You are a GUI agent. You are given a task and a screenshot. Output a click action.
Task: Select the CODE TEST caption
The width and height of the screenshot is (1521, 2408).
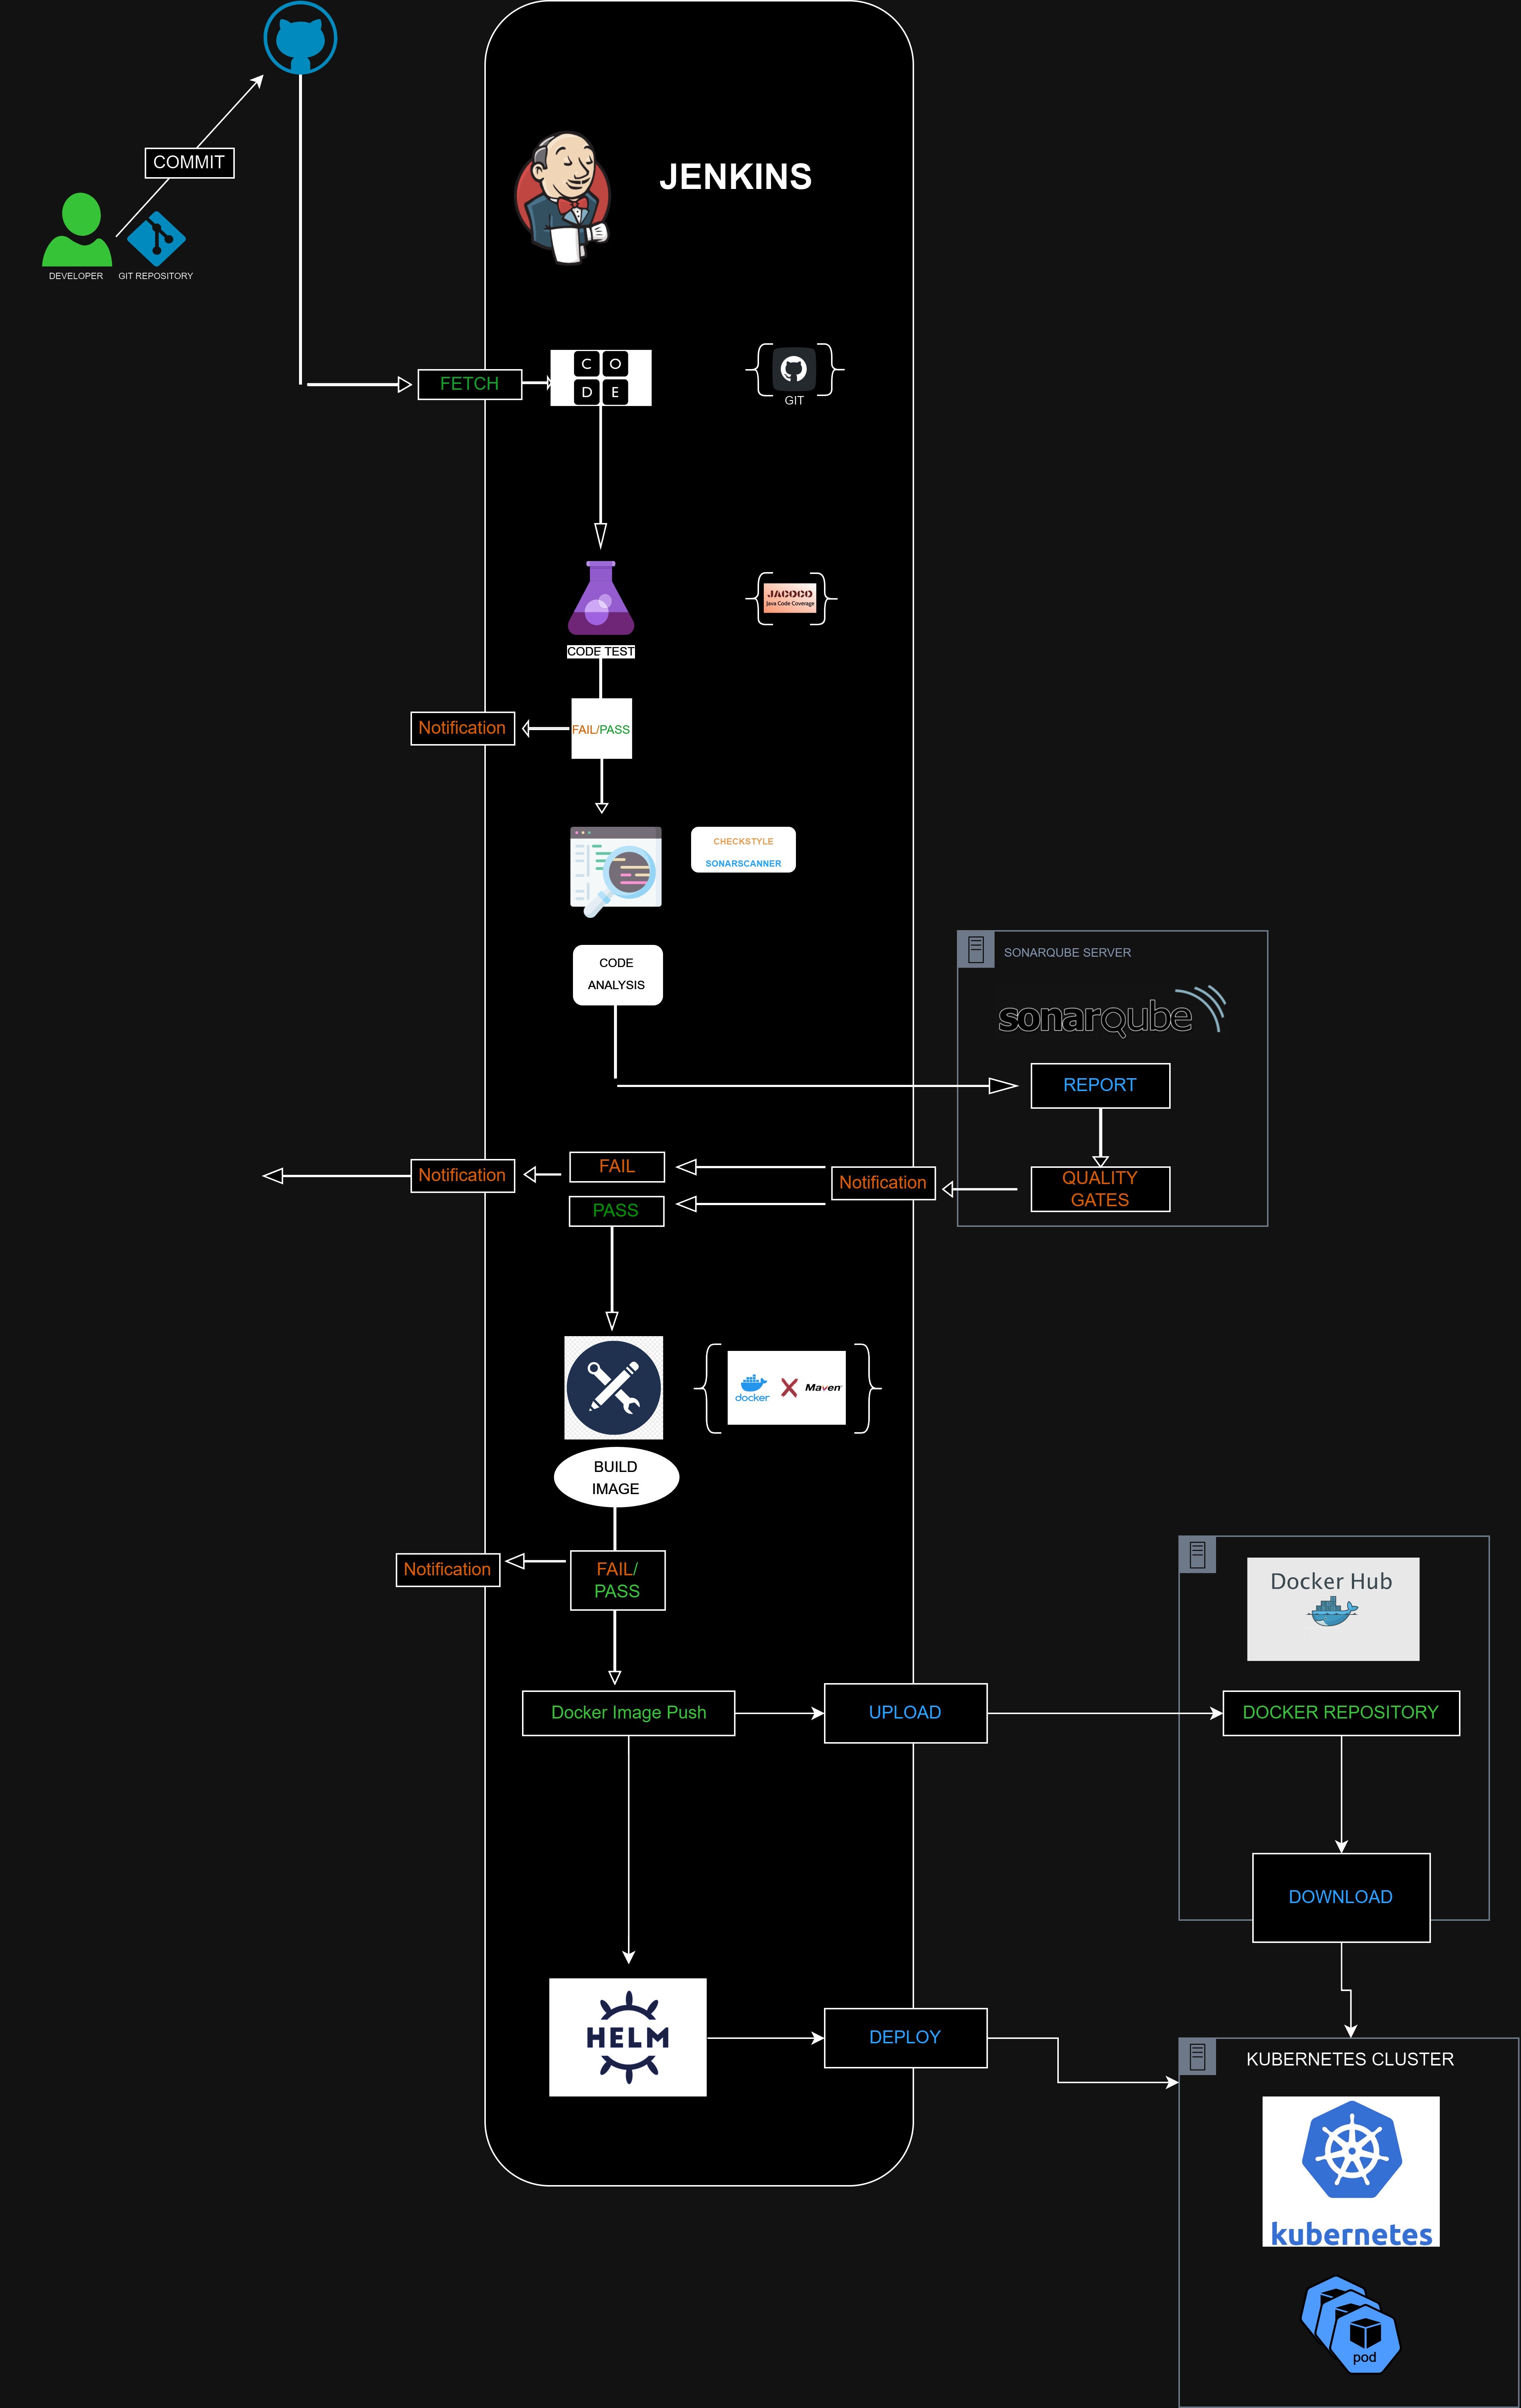[601, 651]
